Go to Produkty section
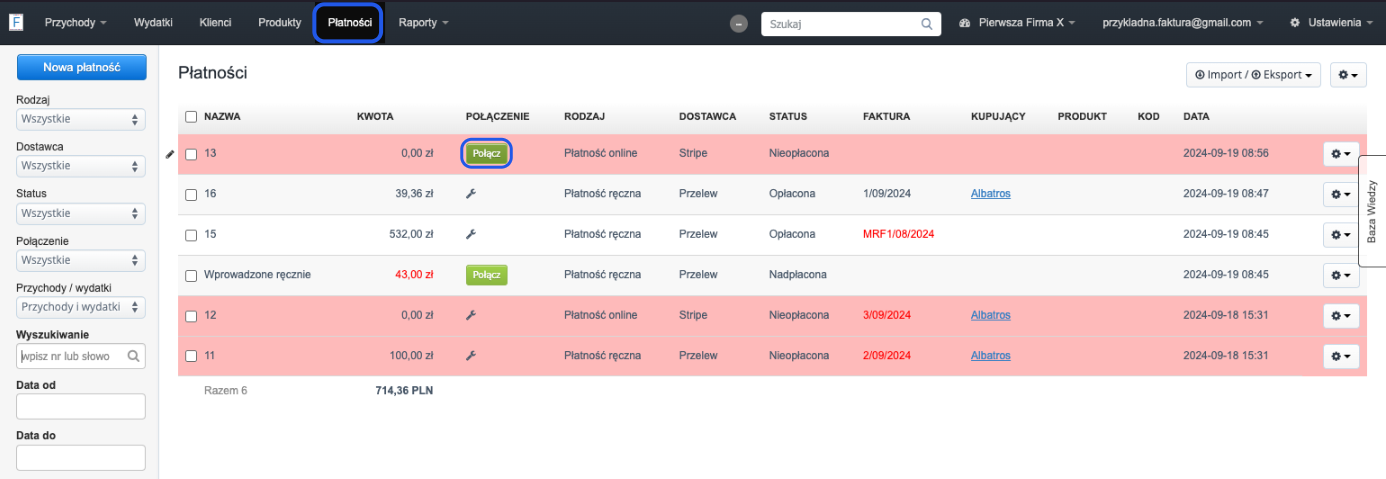Viewport: 1386px width, 479px height. pos(279,22)
